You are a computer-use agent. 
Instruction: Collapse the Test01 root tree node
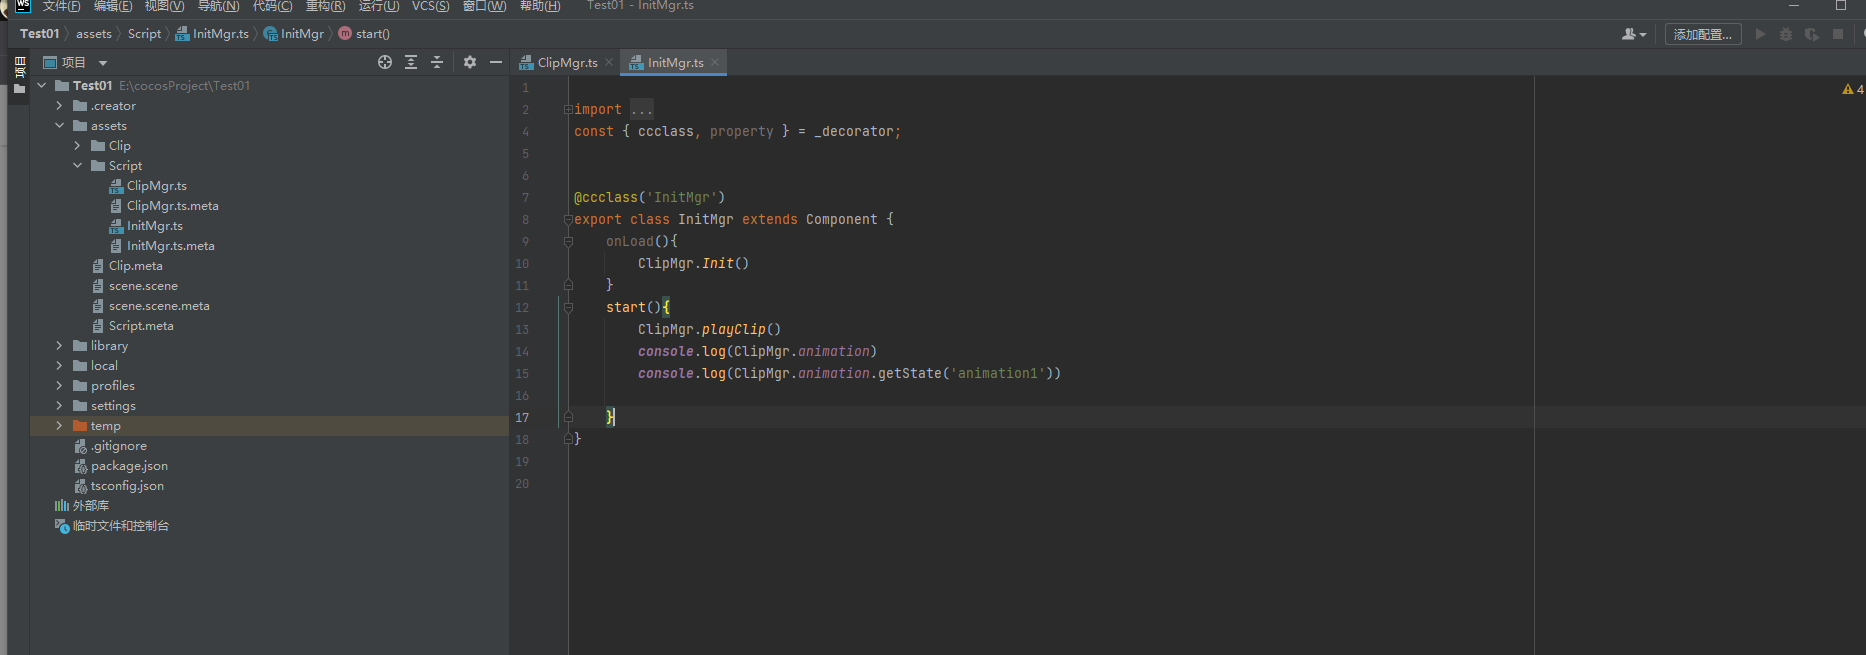[x=41, y=86]
